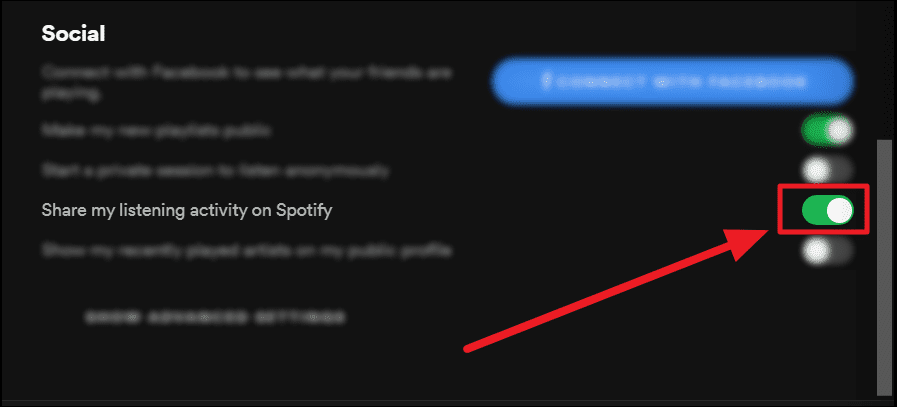Select the blurred label beside the first green toggle
This screenshot has height=407, width=897.
(156, 131)
